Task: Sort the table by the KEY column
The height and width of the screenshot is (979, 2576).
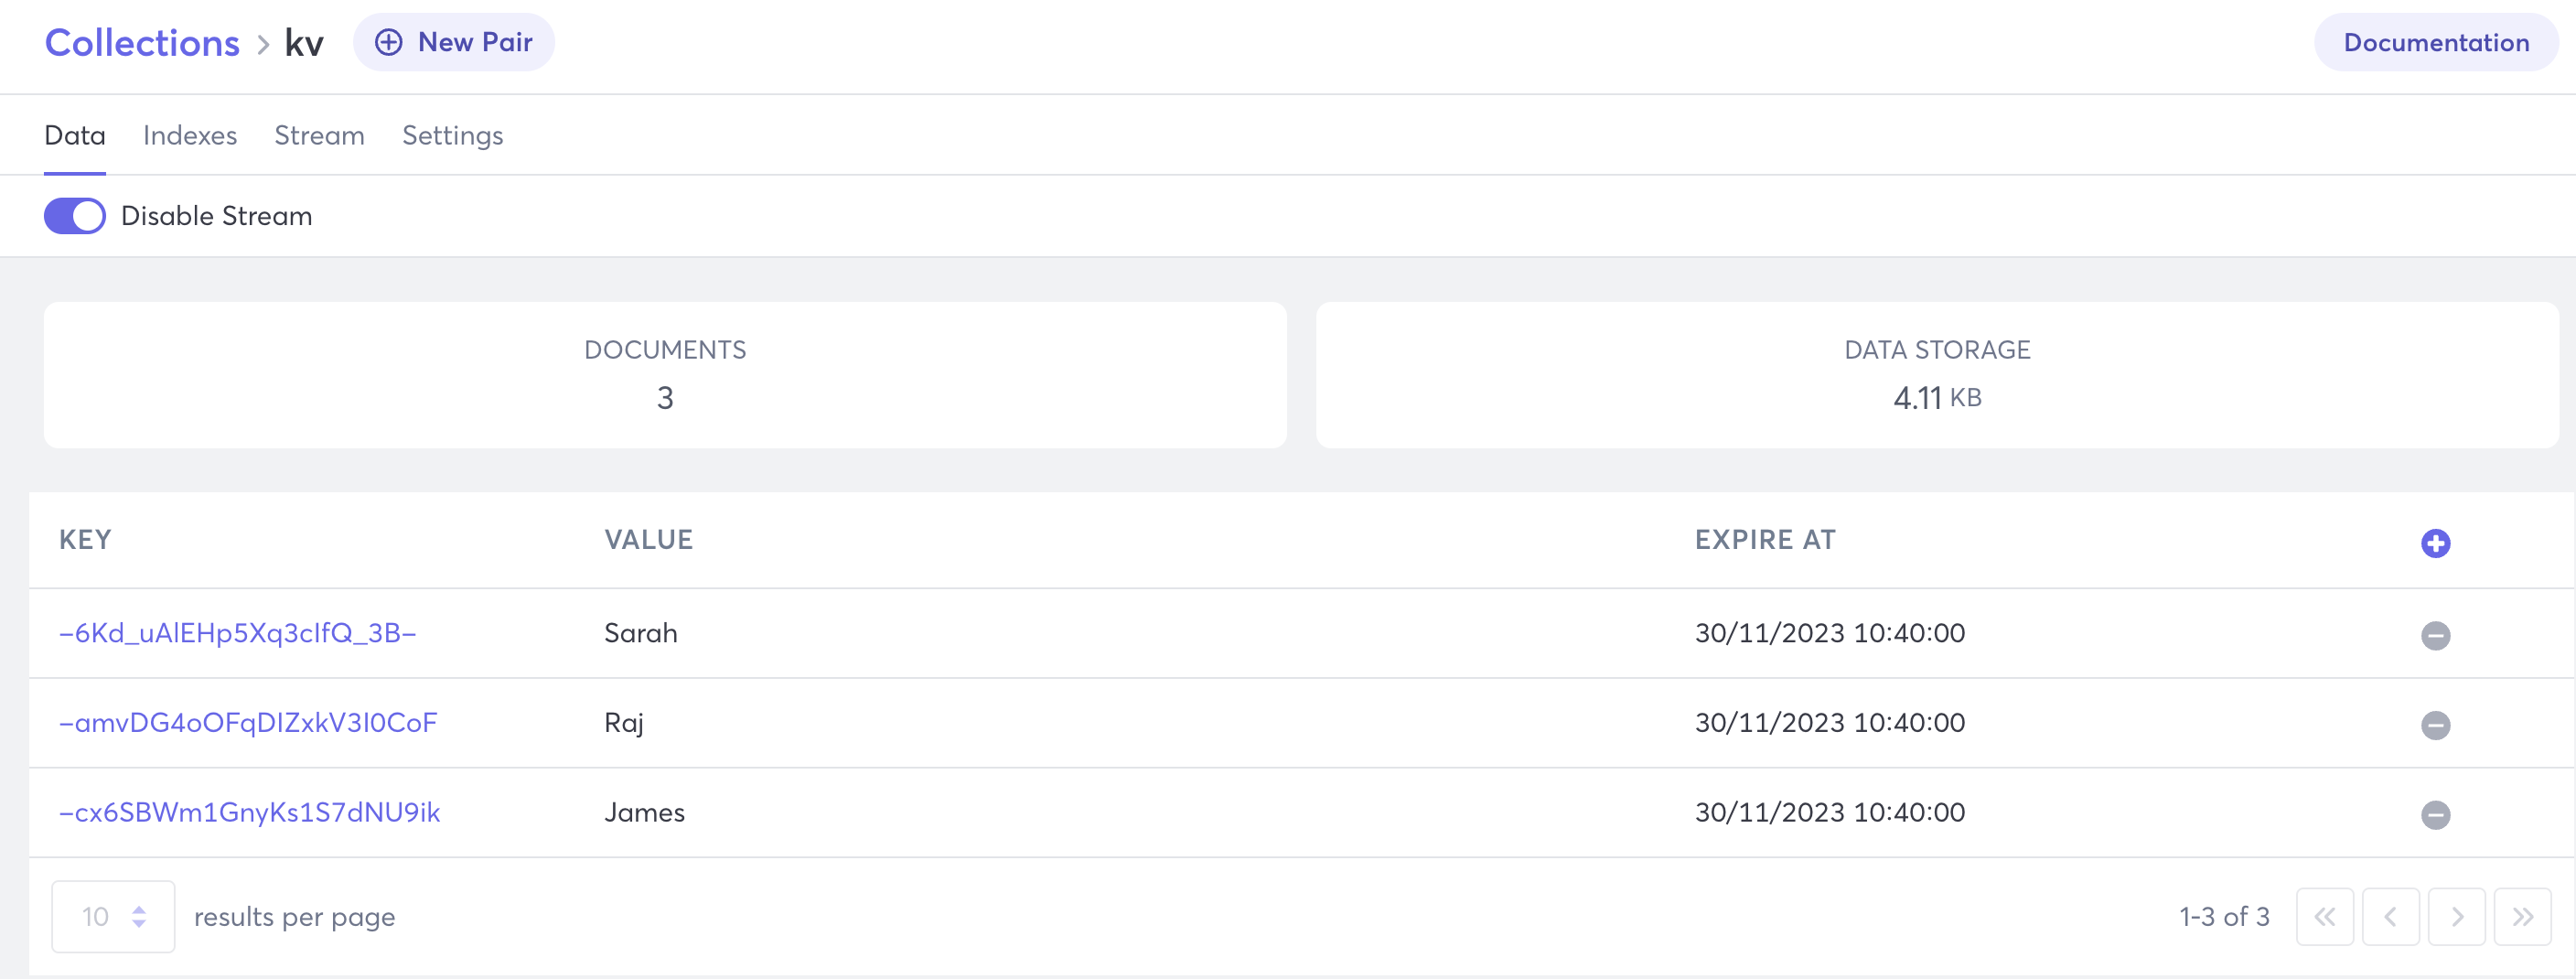Action: point(85,539)
